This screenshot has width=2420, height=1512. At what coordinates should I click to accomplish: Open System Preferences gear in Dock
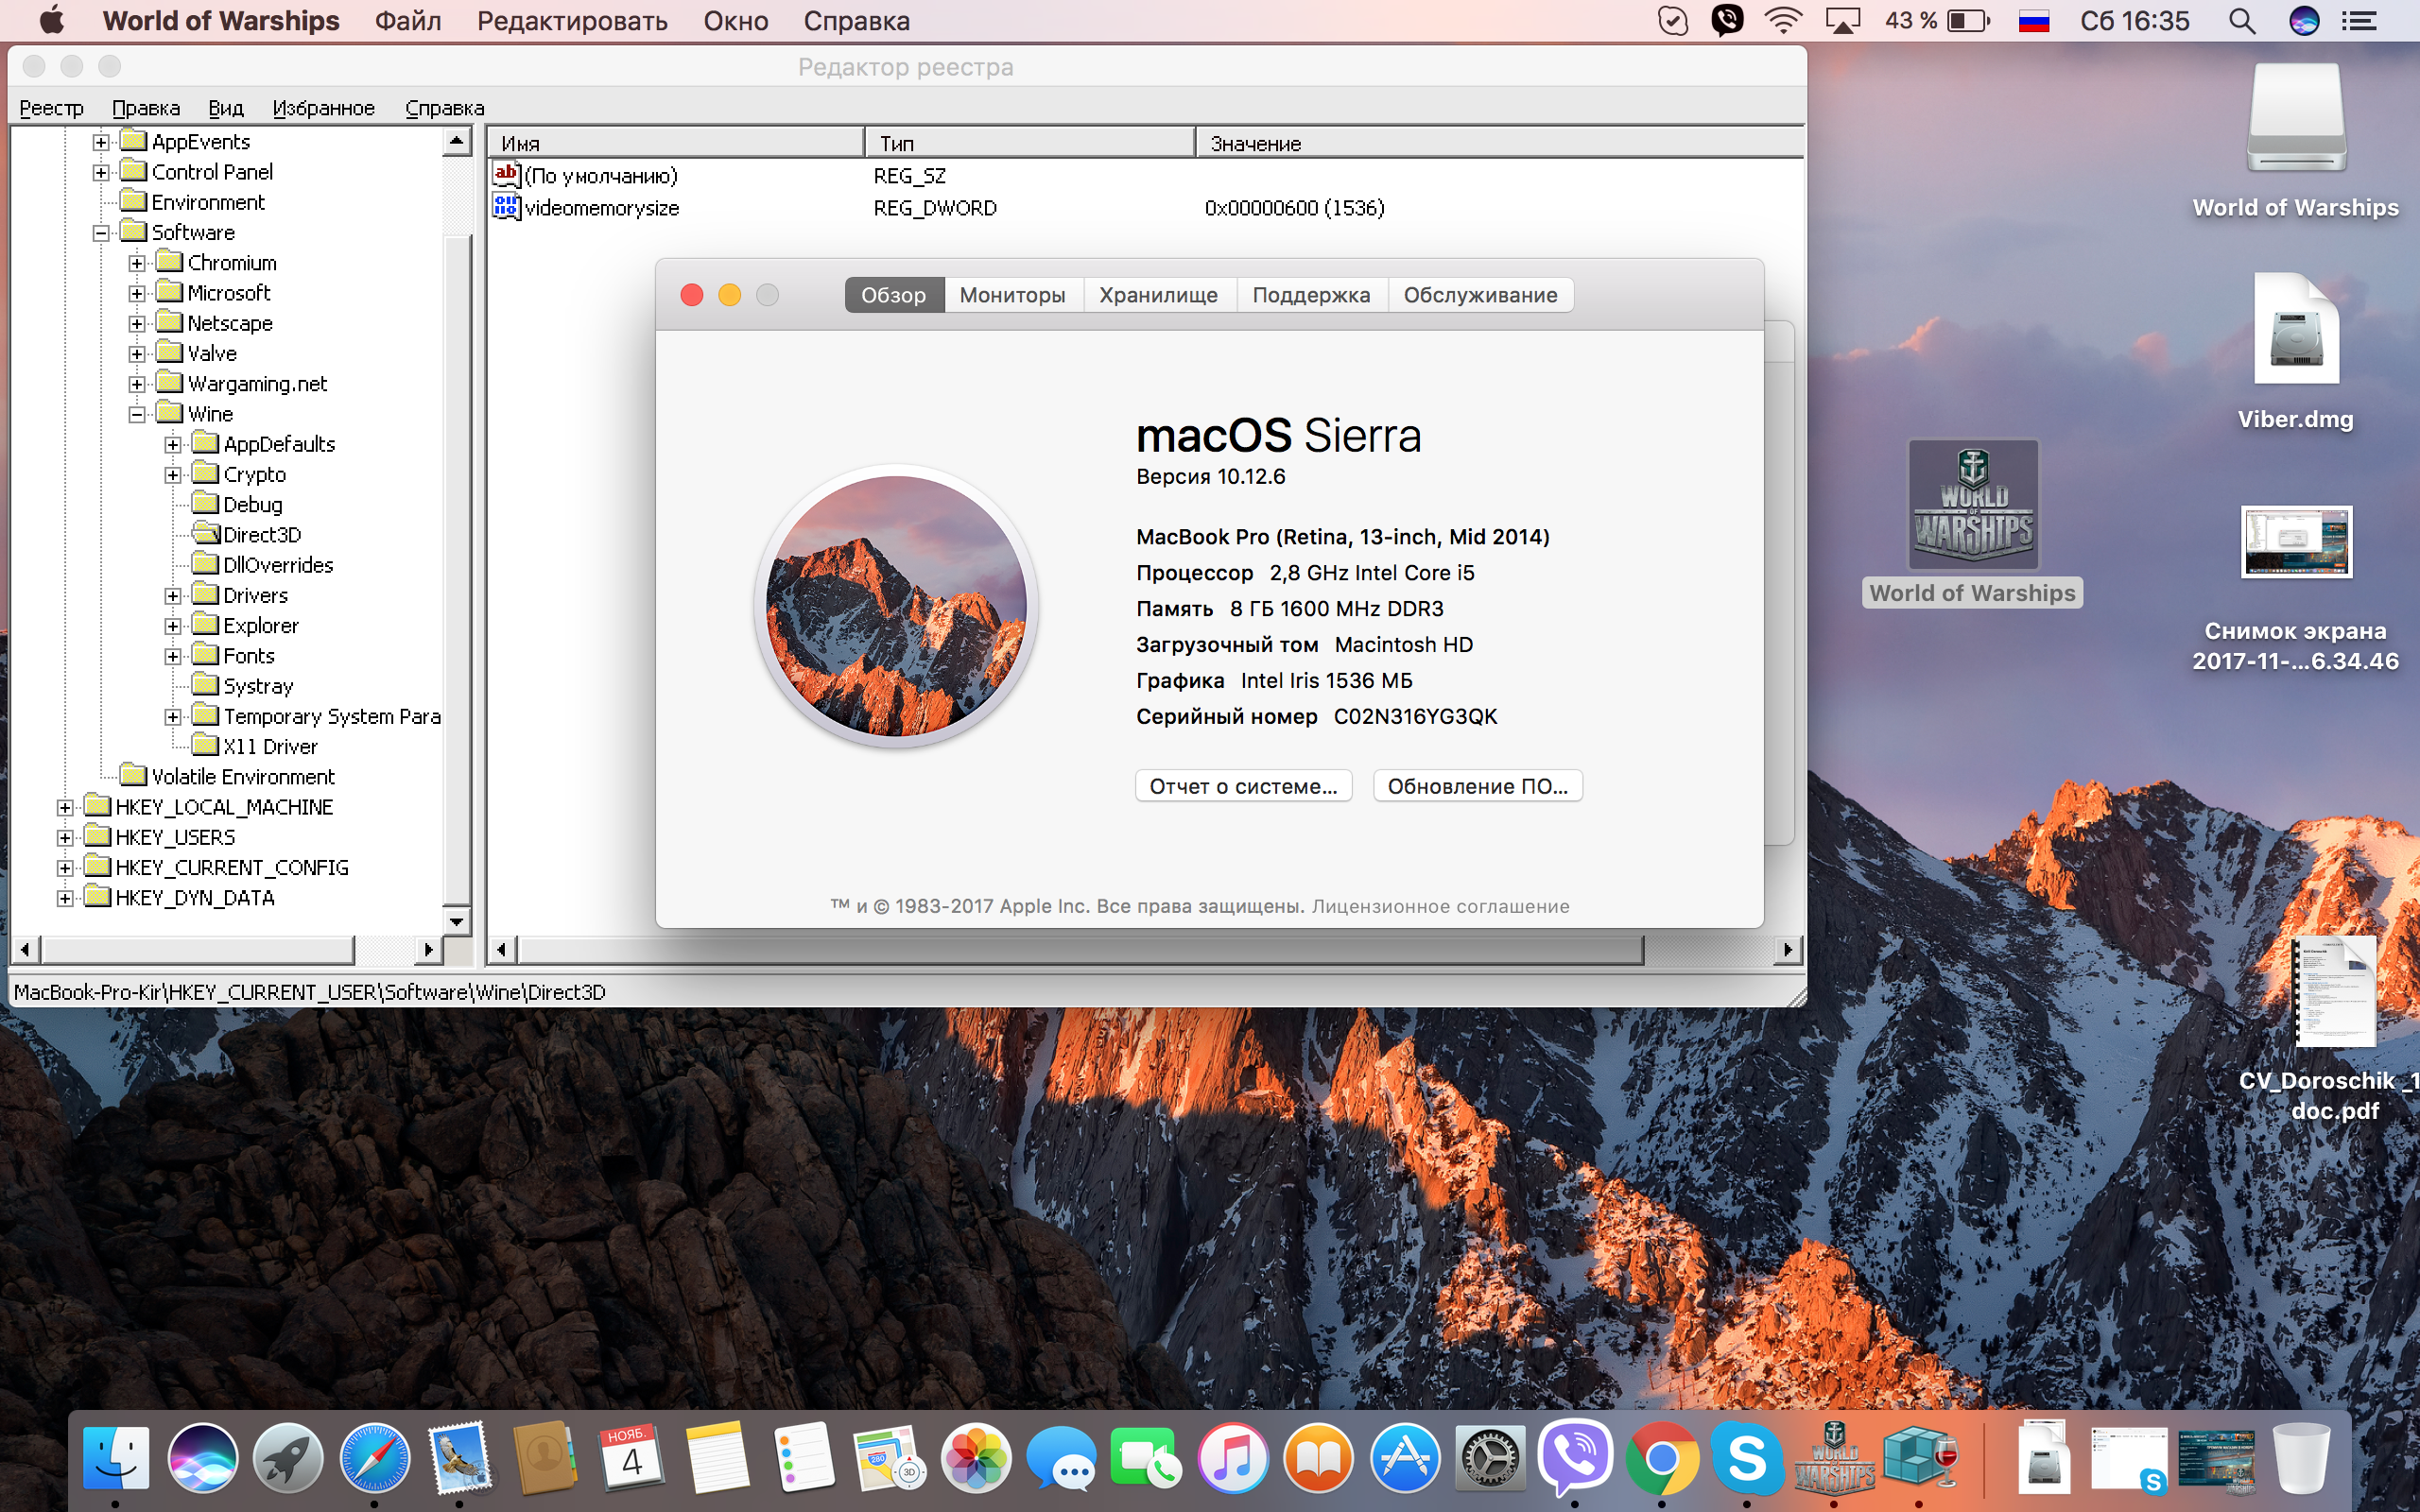(1490, 1458)
